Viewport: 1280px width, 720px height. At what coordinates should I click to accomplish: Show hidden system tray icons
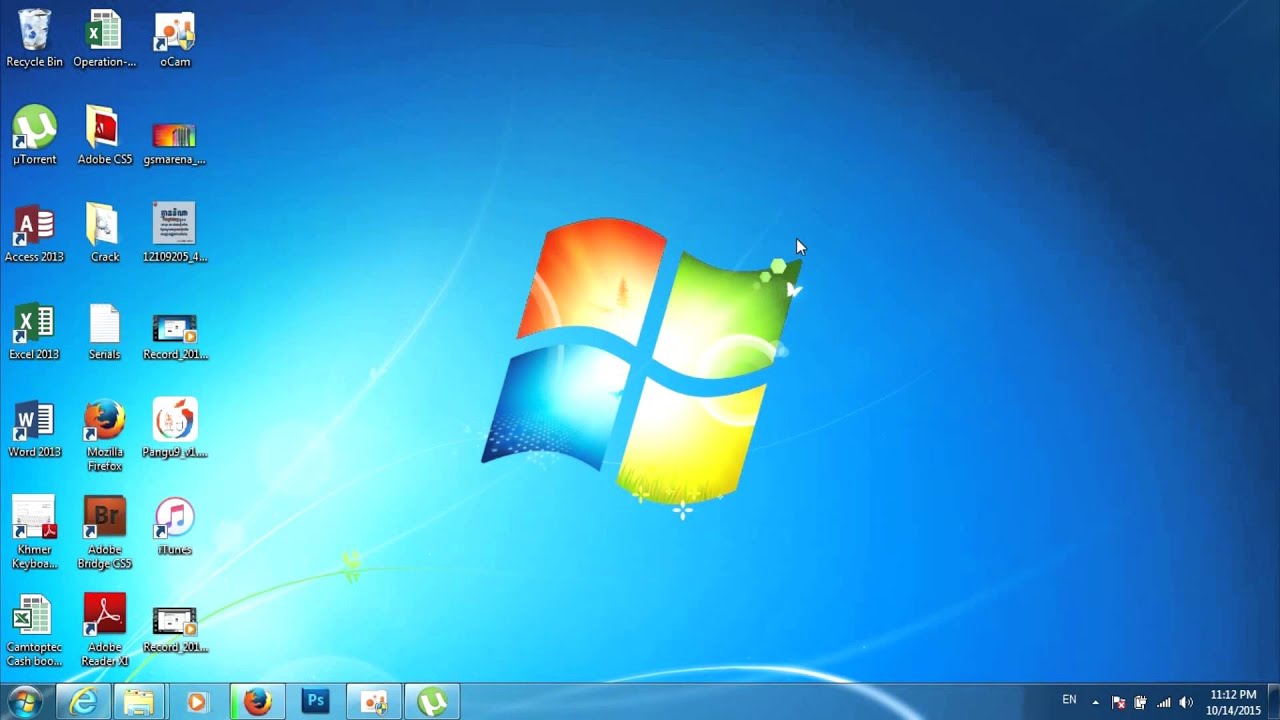point(1095,702)
